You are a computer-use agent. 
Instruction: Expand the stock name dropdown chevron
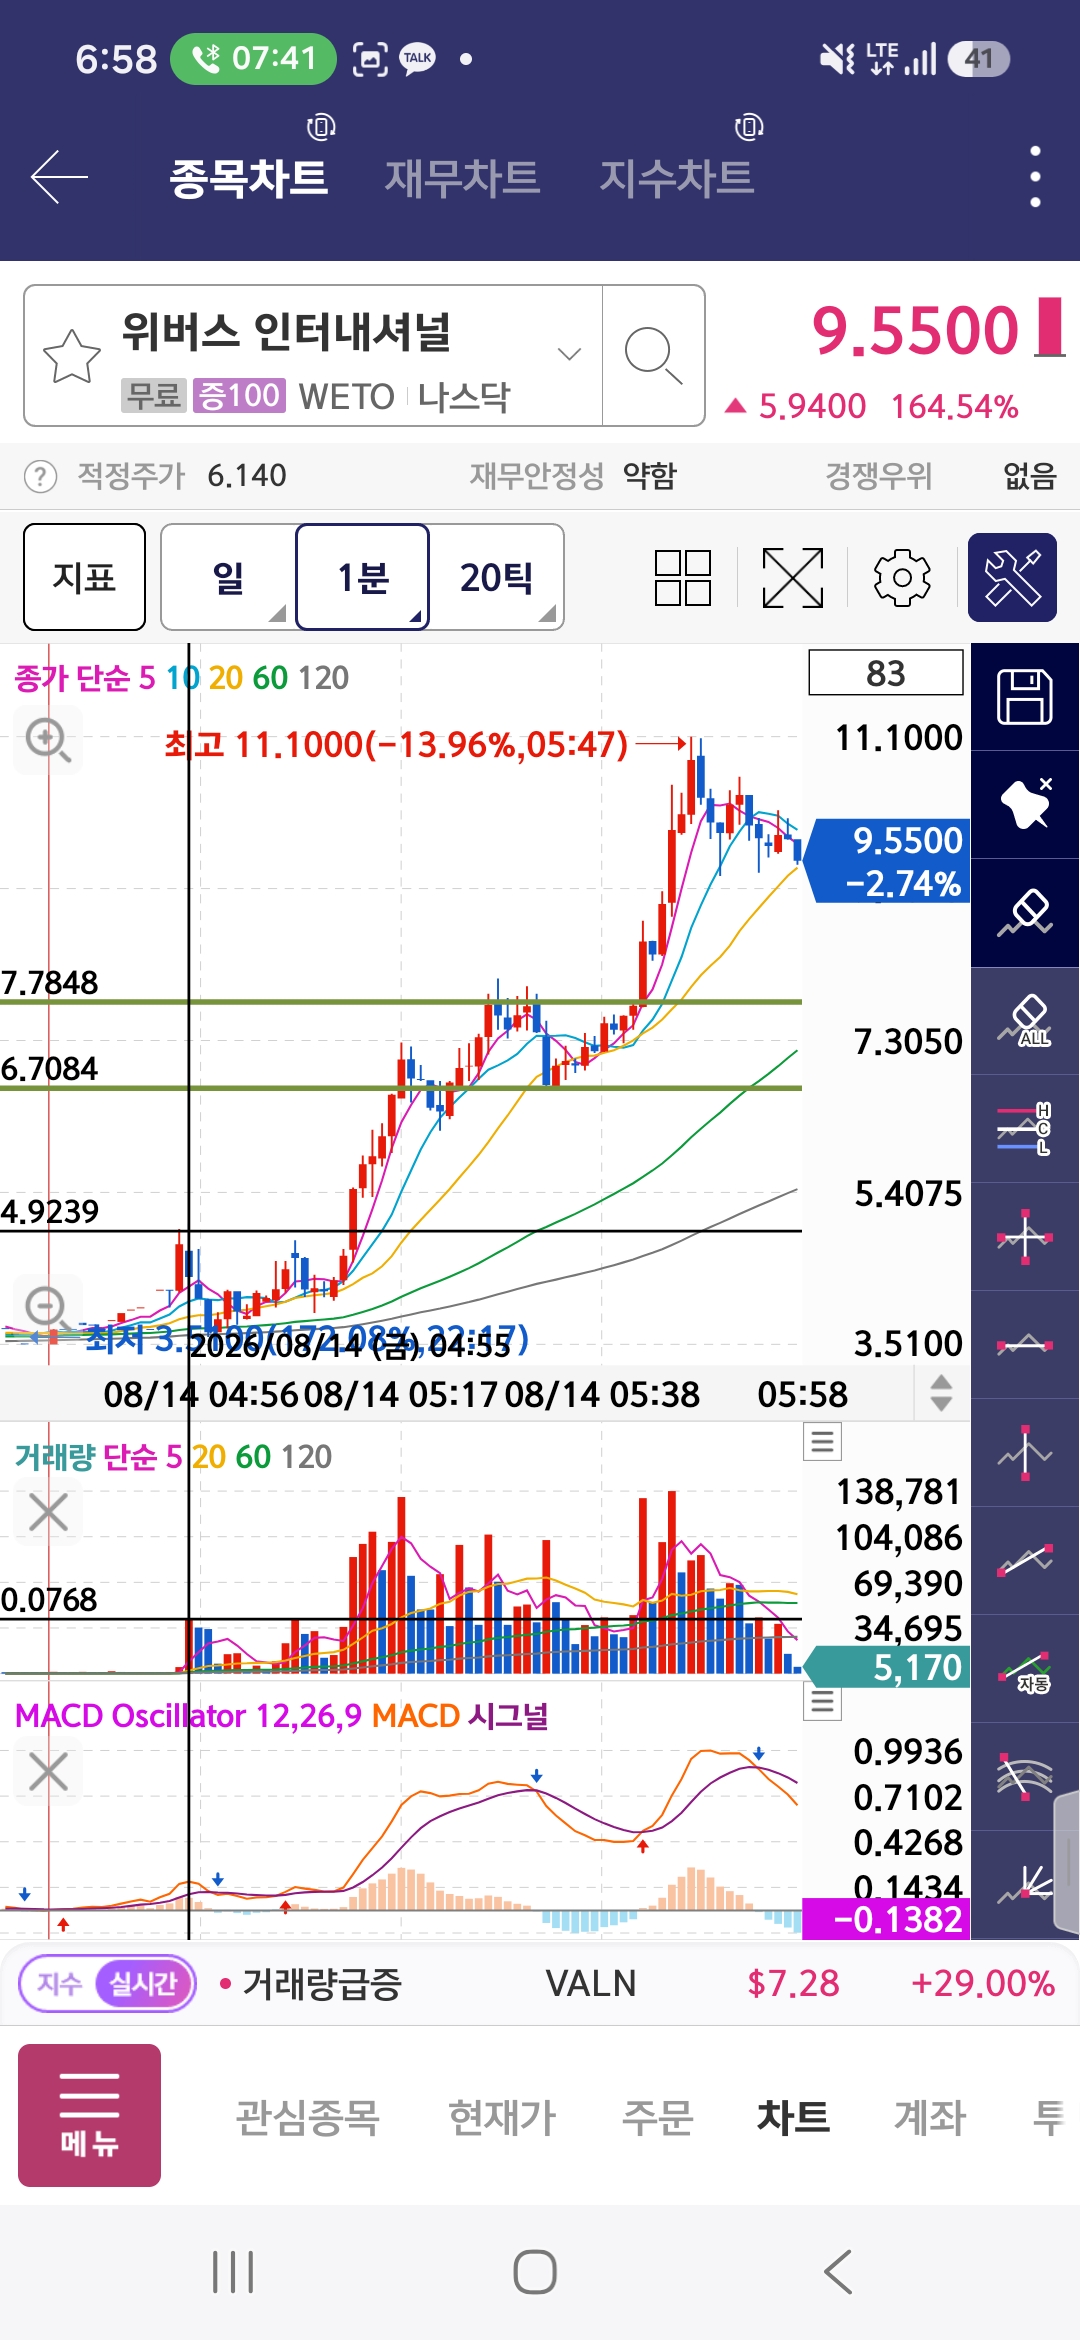click(569, 354)
